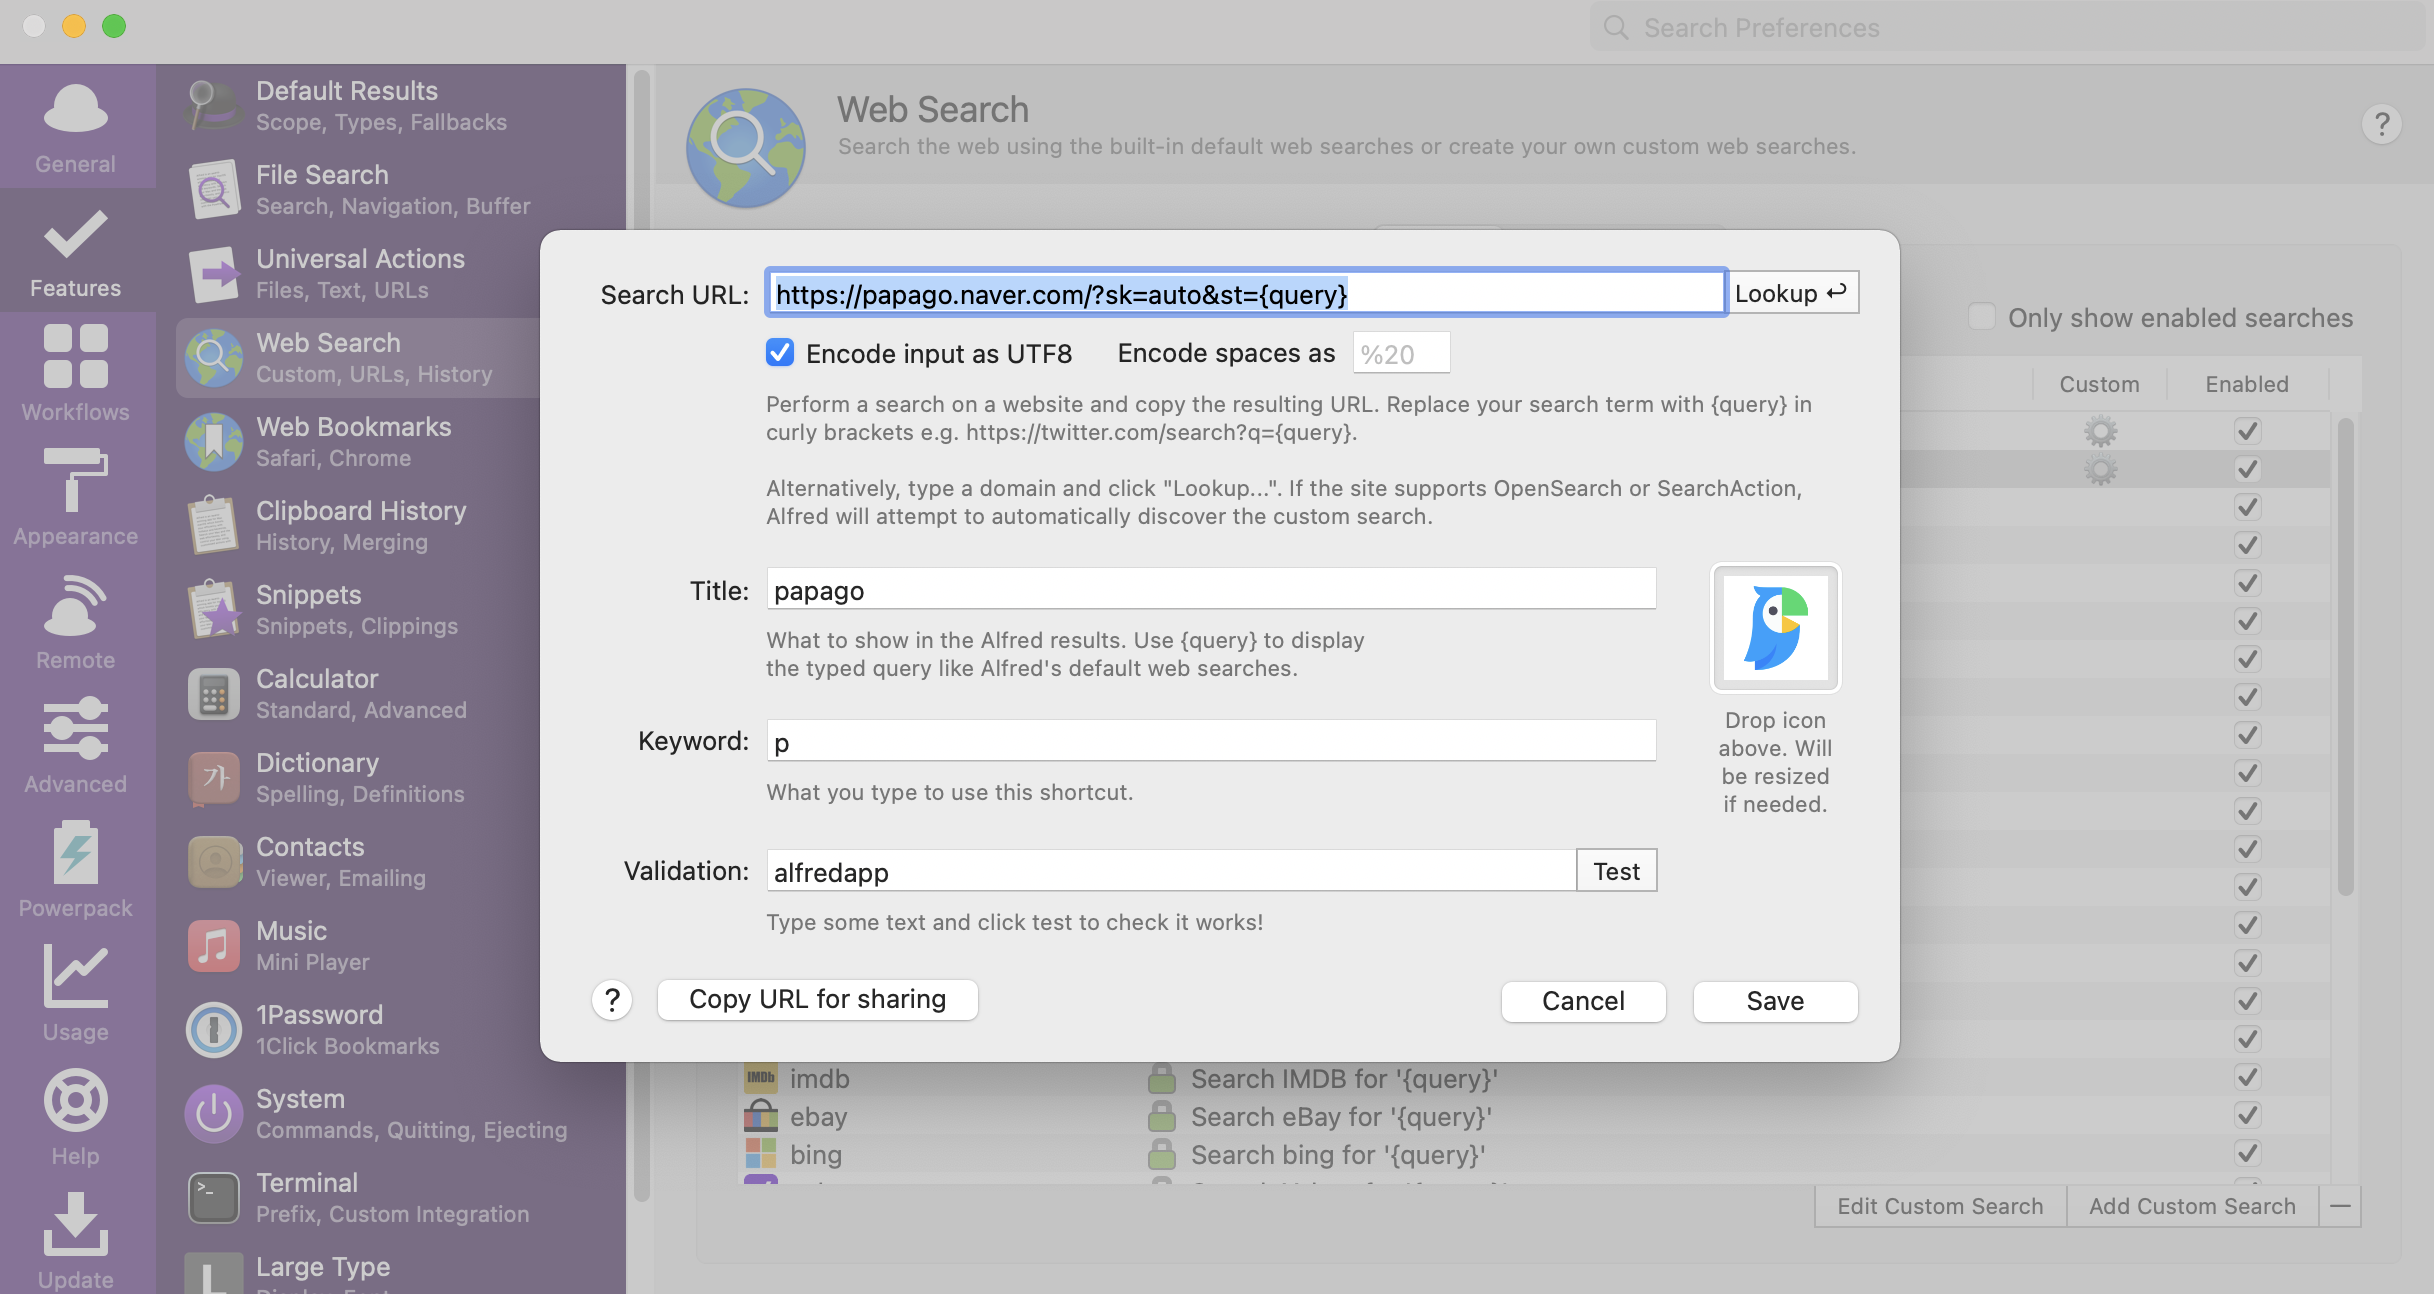2434x1294 pixels.
Task: Select Clipboard History in the features list
Action: click(x=360, y=525)
